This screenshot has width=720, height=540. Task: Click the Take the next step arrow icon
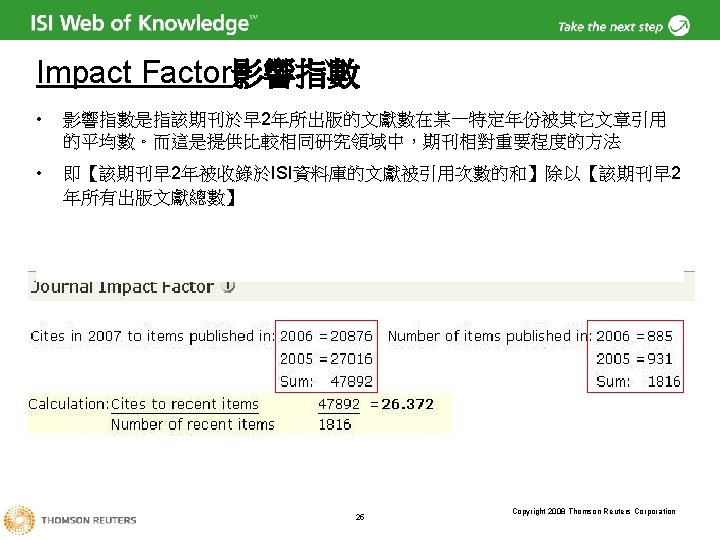[x=679, y=25]
